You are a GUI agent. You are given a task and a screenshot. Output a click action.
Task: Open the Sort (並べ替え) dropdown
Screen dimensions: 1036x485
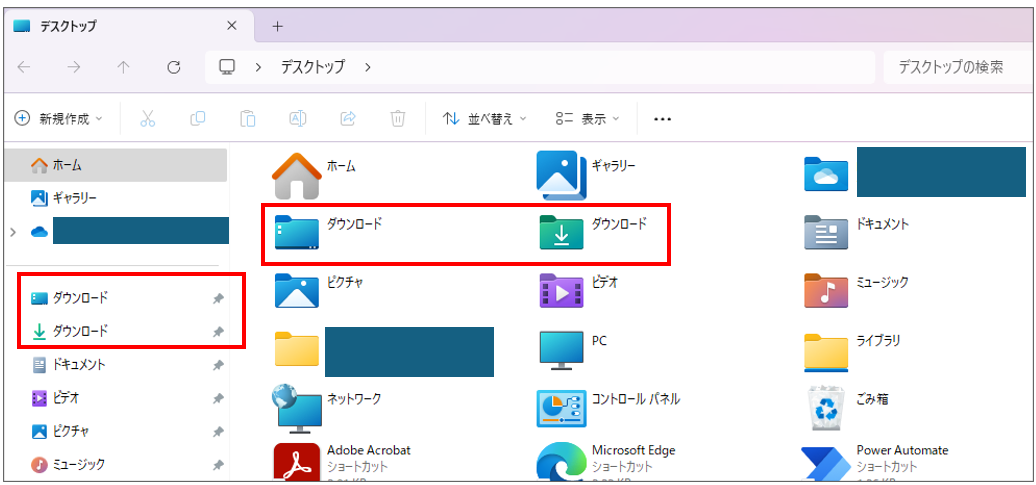(484, 119)
